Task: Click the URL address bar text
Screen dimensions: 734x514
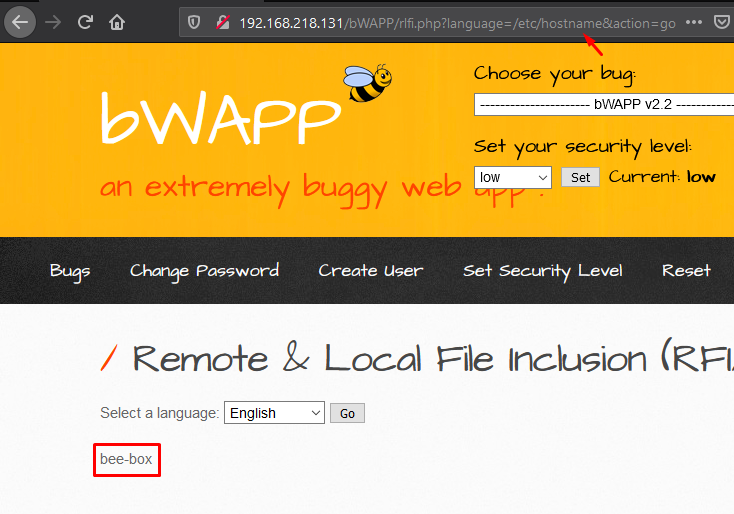Action: click(x=457, y=23)
